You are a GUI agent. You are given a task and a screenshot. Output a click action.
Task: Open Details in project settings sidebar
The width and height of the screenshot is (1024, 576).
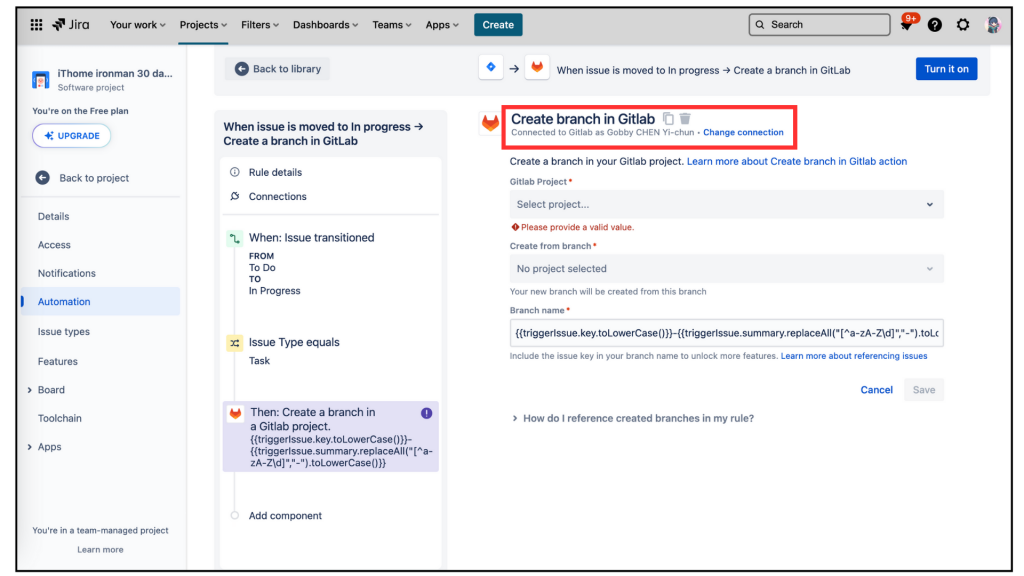(54, 216)
